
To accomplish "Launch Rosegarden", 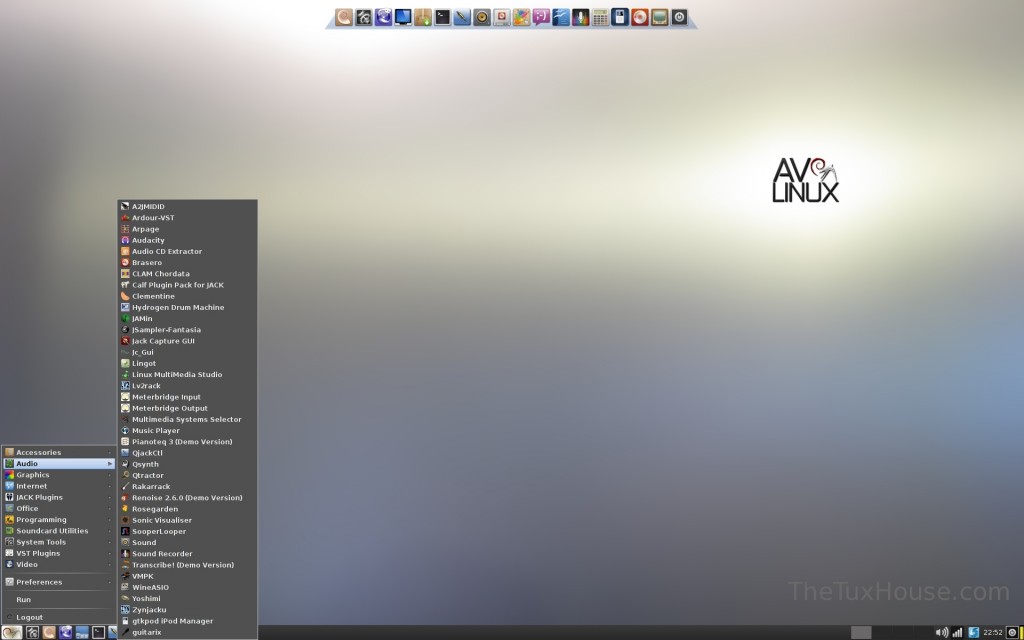I will [x=187, y=509].
